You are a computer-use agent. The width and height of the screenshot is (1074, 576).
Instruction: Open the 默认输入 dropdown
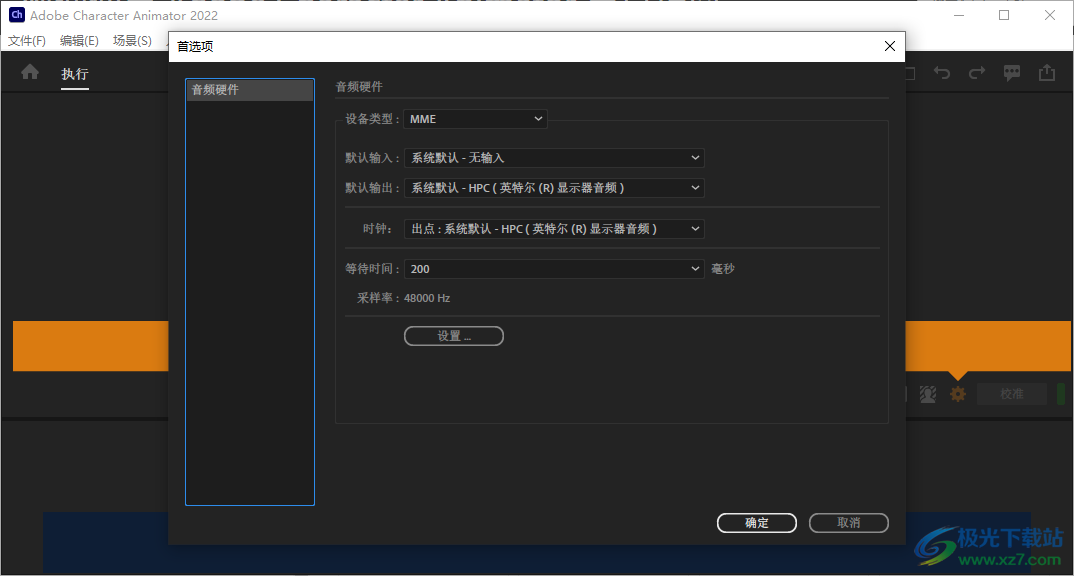click(554, 158)
